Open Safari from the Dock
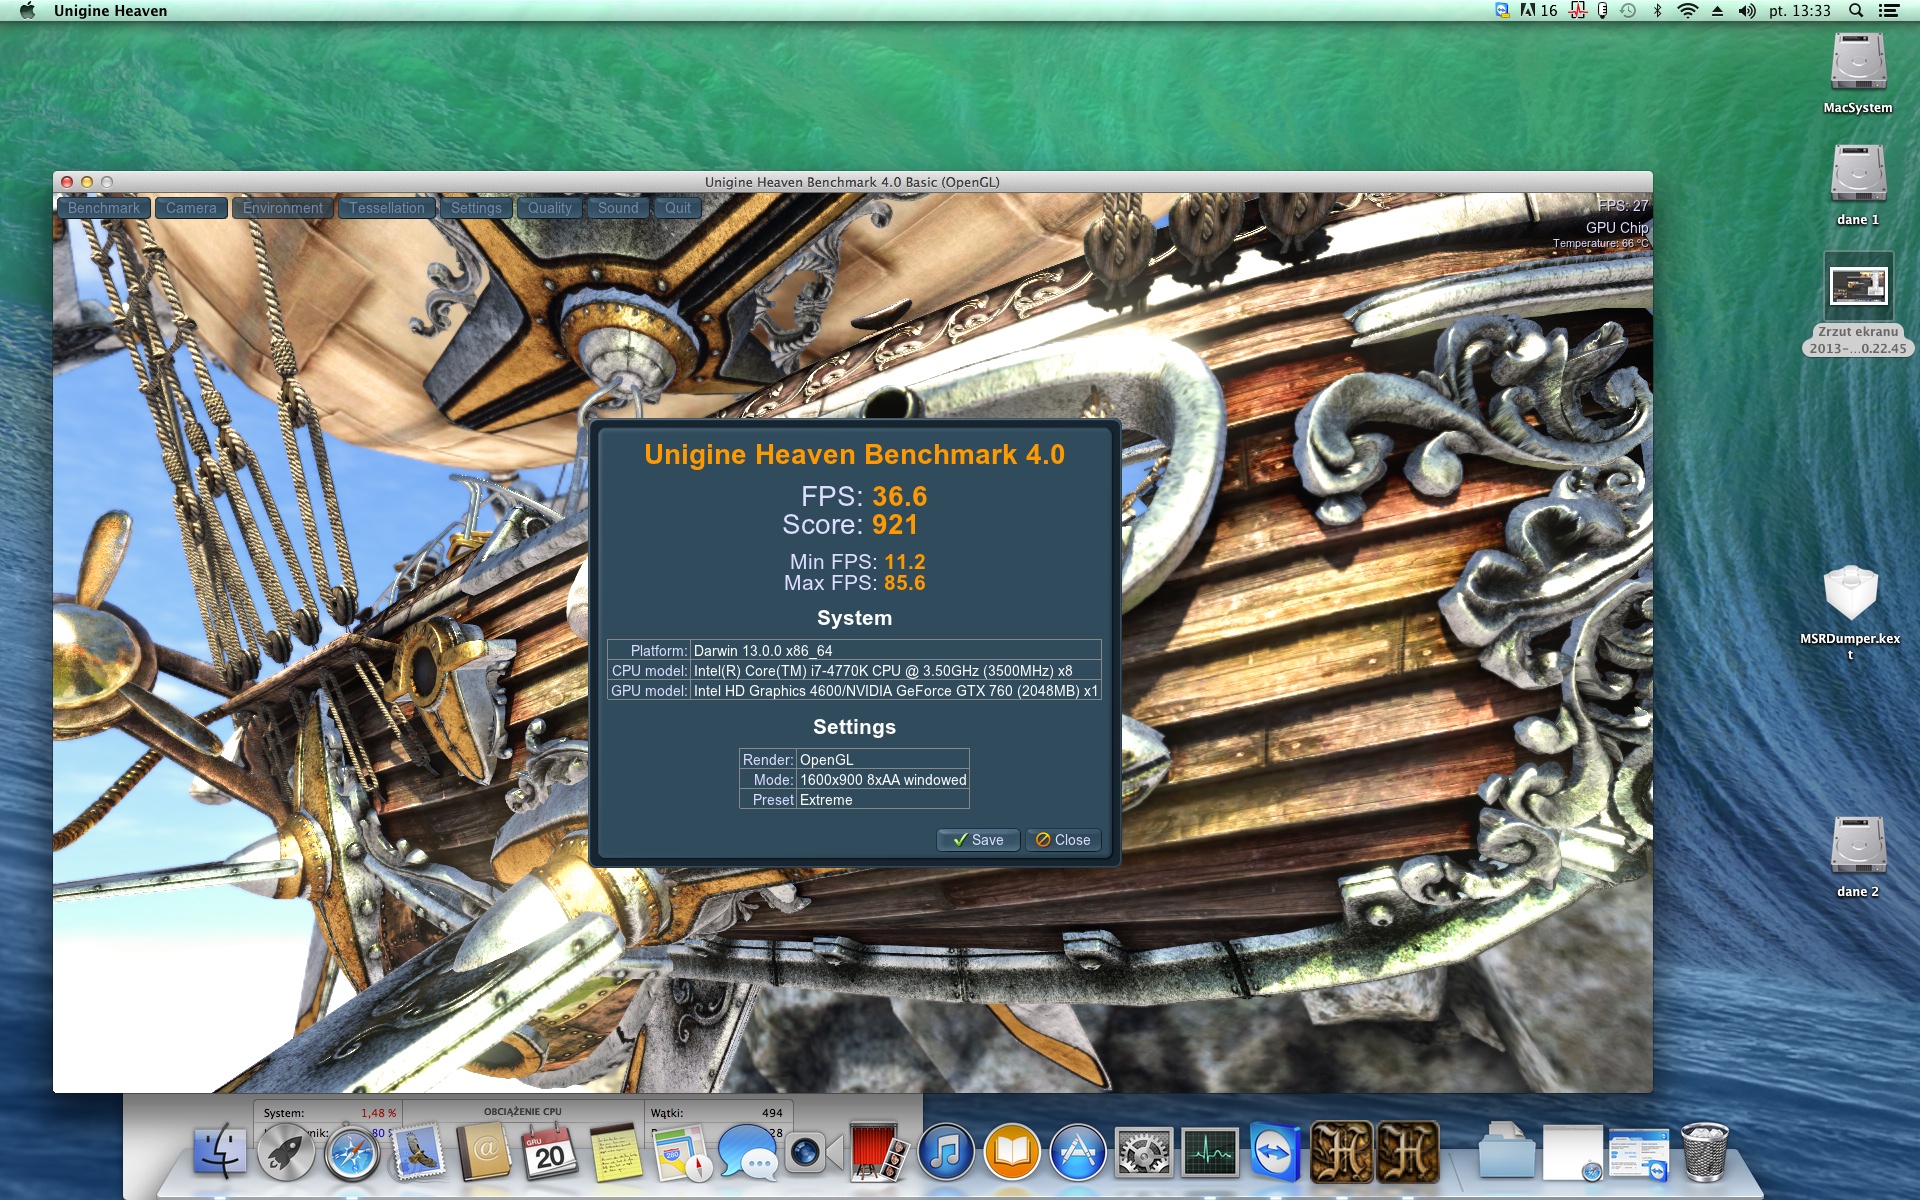The width and height of the screenshot is (1920, 1200). coord(352,1152)
